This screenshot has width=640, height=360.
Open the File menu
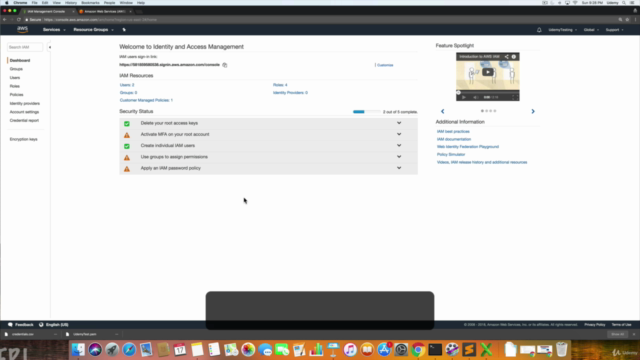[34, 3]
